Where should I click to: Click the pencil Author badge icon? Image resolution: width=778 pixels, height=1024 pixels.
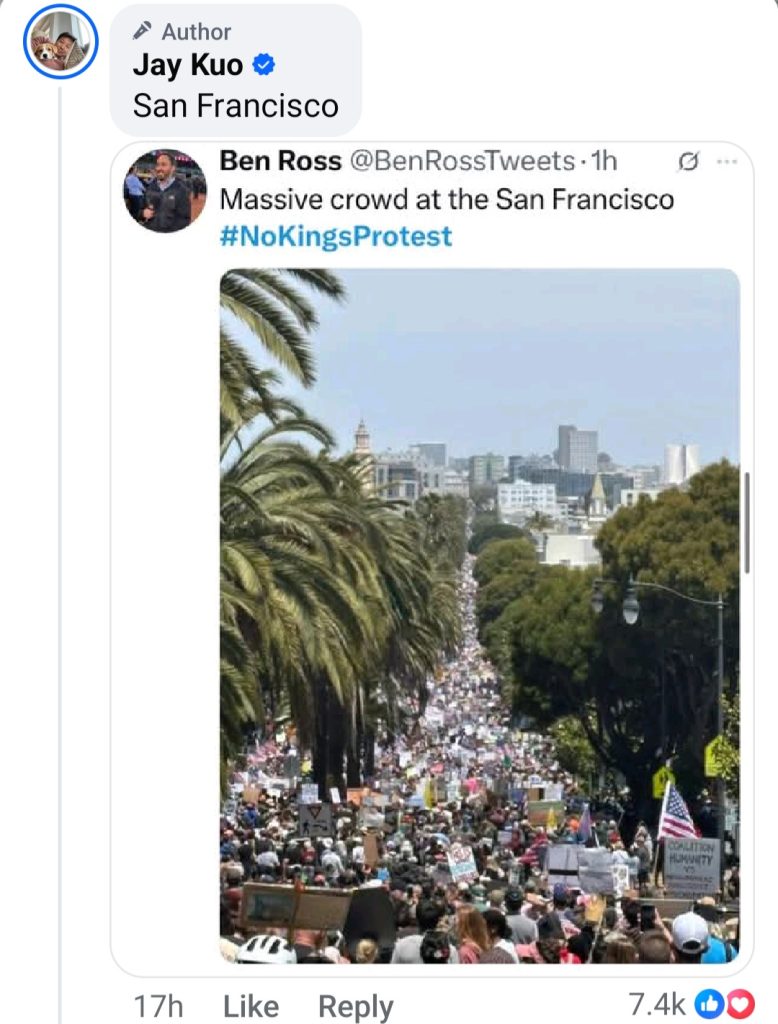(143, 32)
